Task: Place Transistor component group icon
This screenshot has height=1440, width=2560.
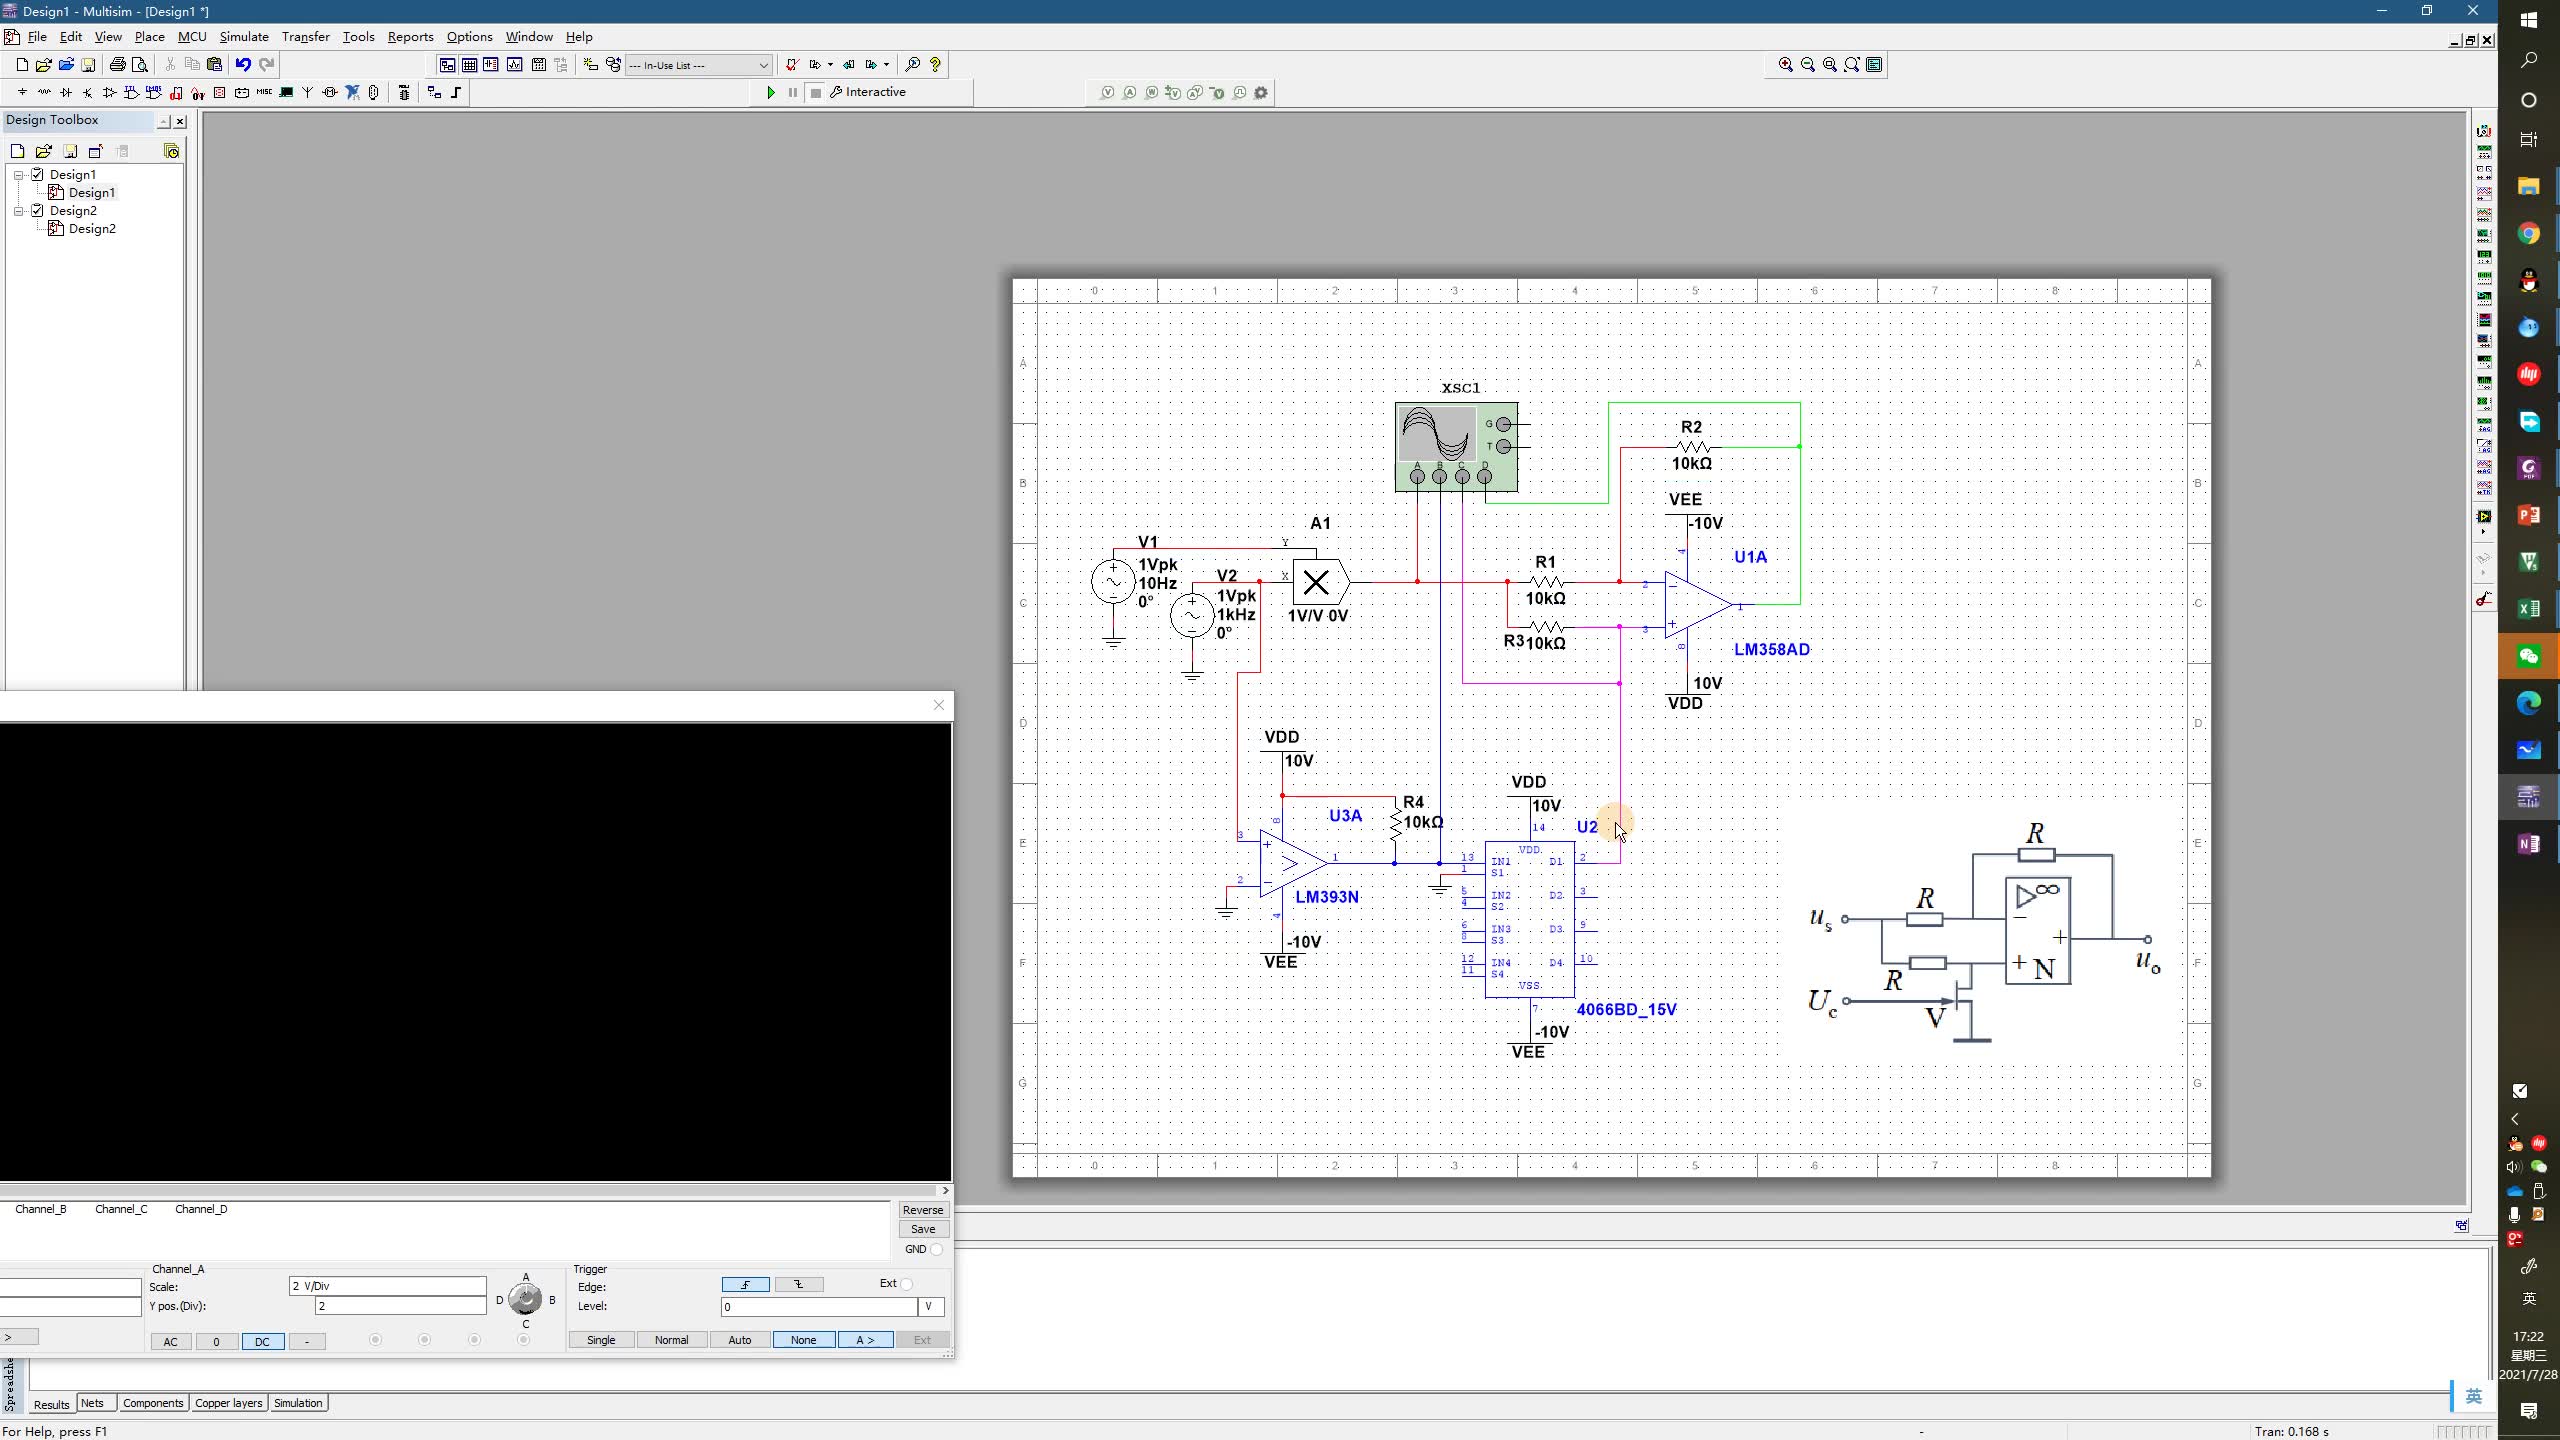Action: 88,93
